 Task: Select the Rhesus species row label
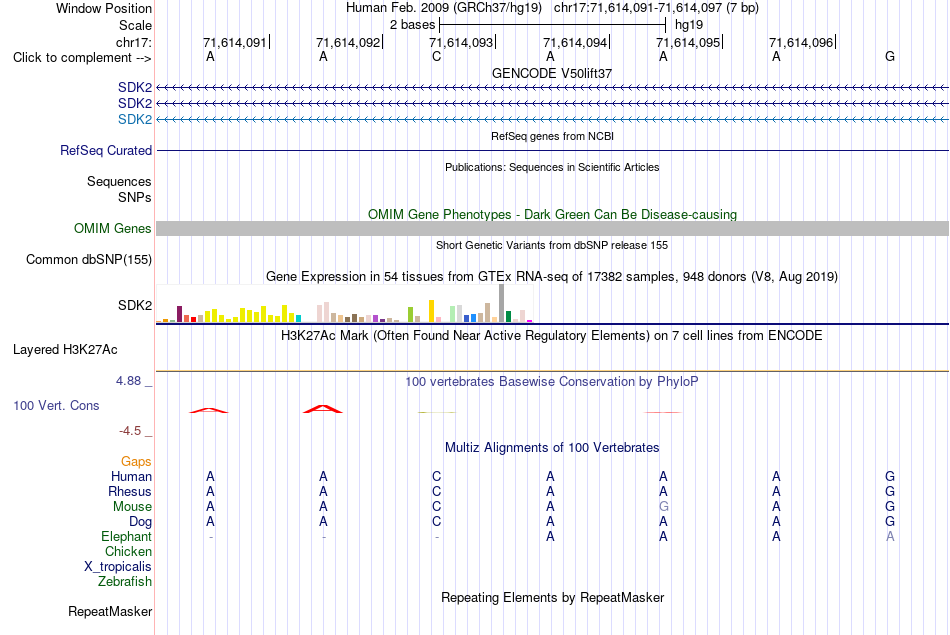pos(130,491)
